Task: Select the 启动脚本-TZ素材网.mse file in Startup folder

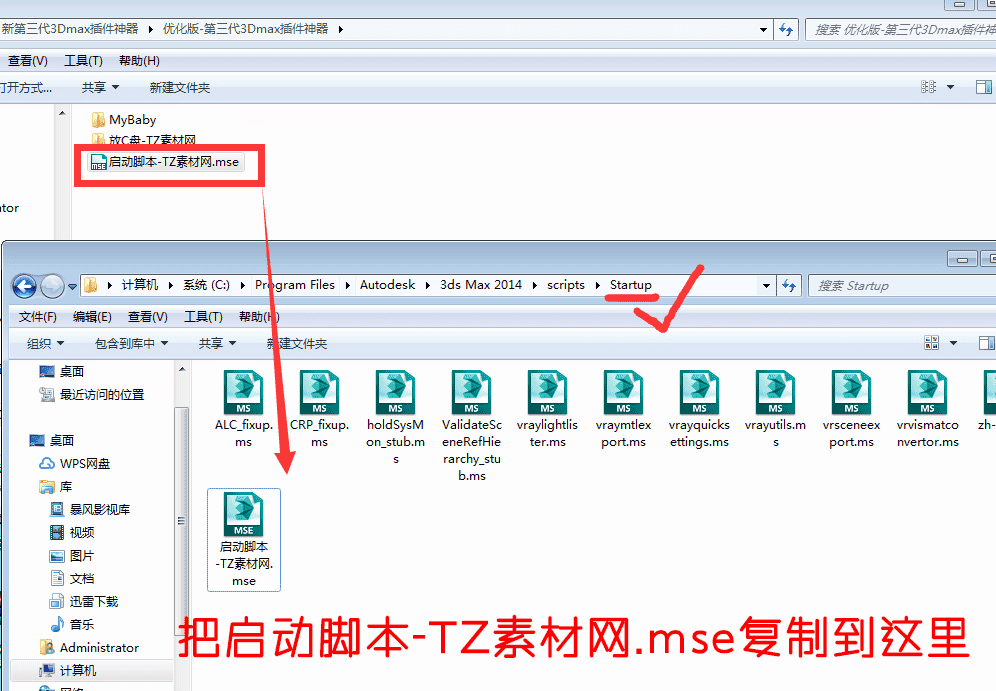Action: click(x=244, y=540)
